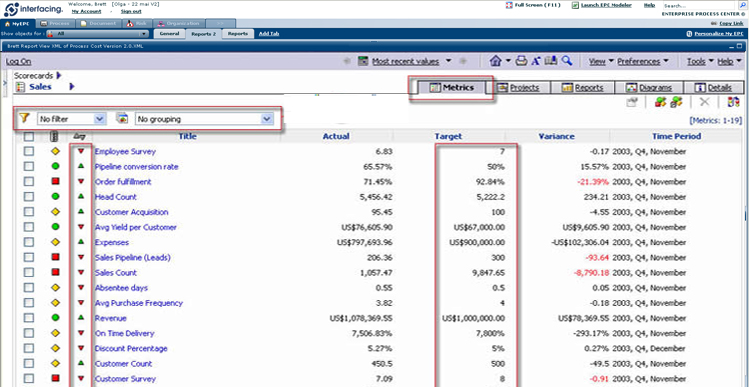The height and width of the screenshot is (387, 749).
Task: Check the Expenses row checkbox
Action: tap(29, 242)
